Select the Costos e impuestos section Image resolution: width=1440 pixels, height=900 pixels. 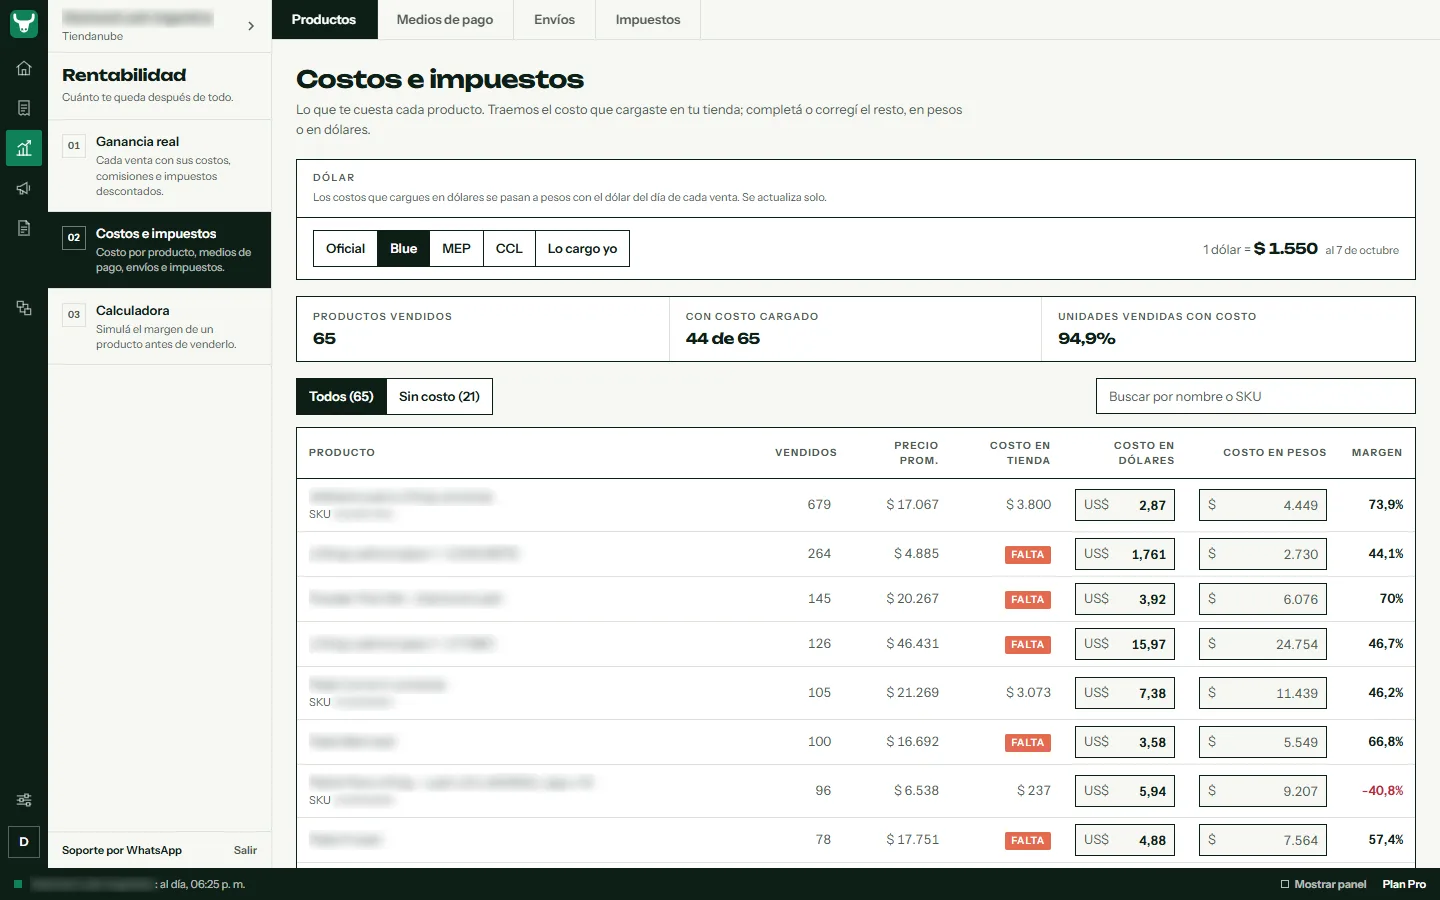coord(160,250)
